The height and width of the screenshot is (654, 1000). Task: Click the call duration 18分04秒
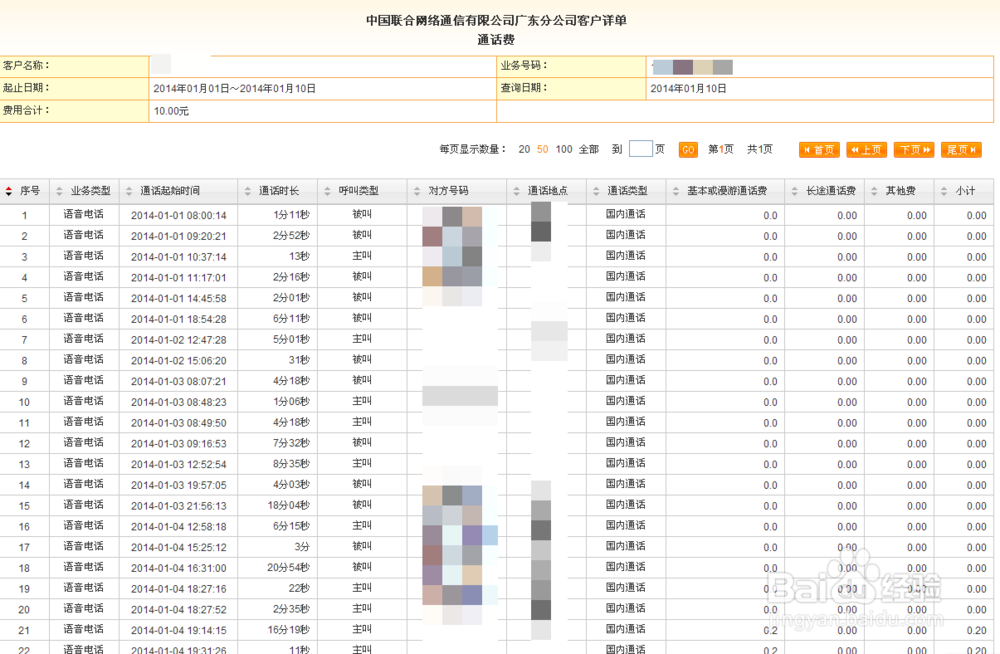tap(288, 505)
